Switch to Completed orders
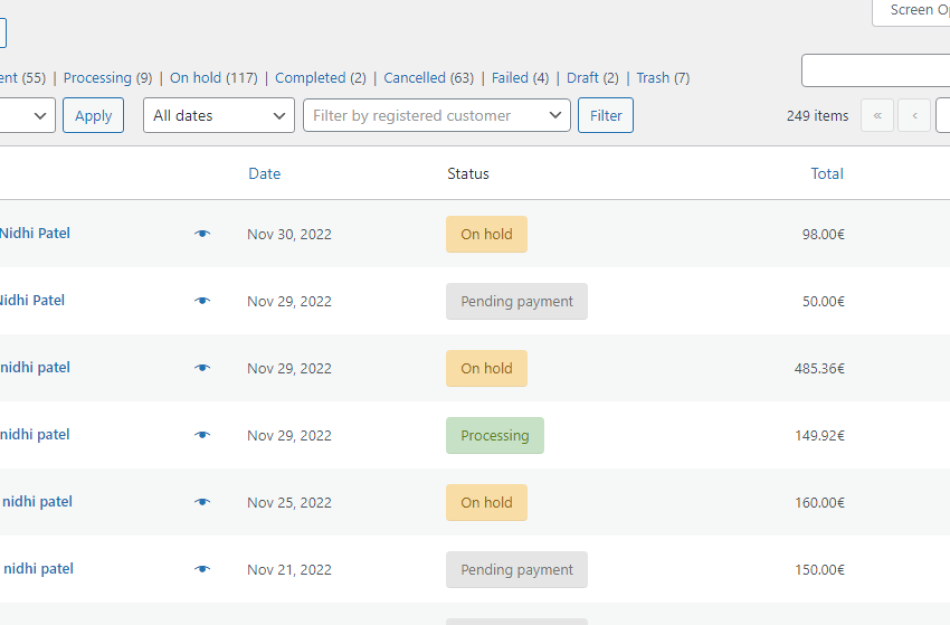This screenshot has width=950, height=625. 311,77
